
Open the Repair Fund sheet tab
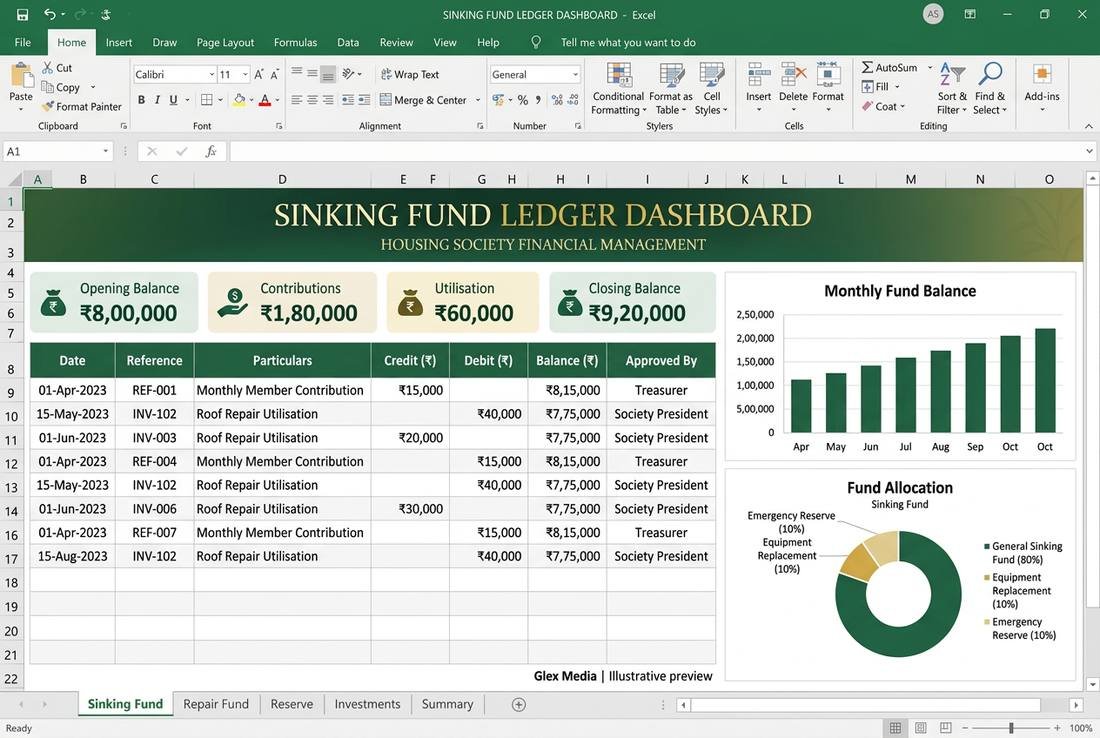click(215, 704)
